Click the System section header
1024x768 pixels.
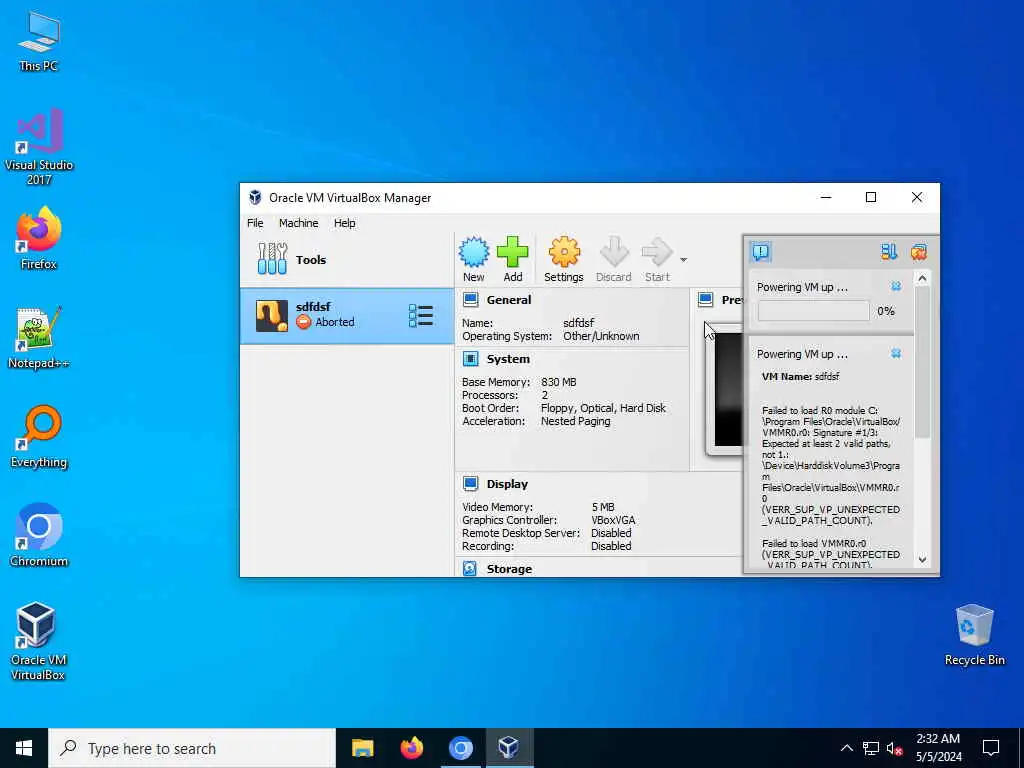tap(508, 359)
